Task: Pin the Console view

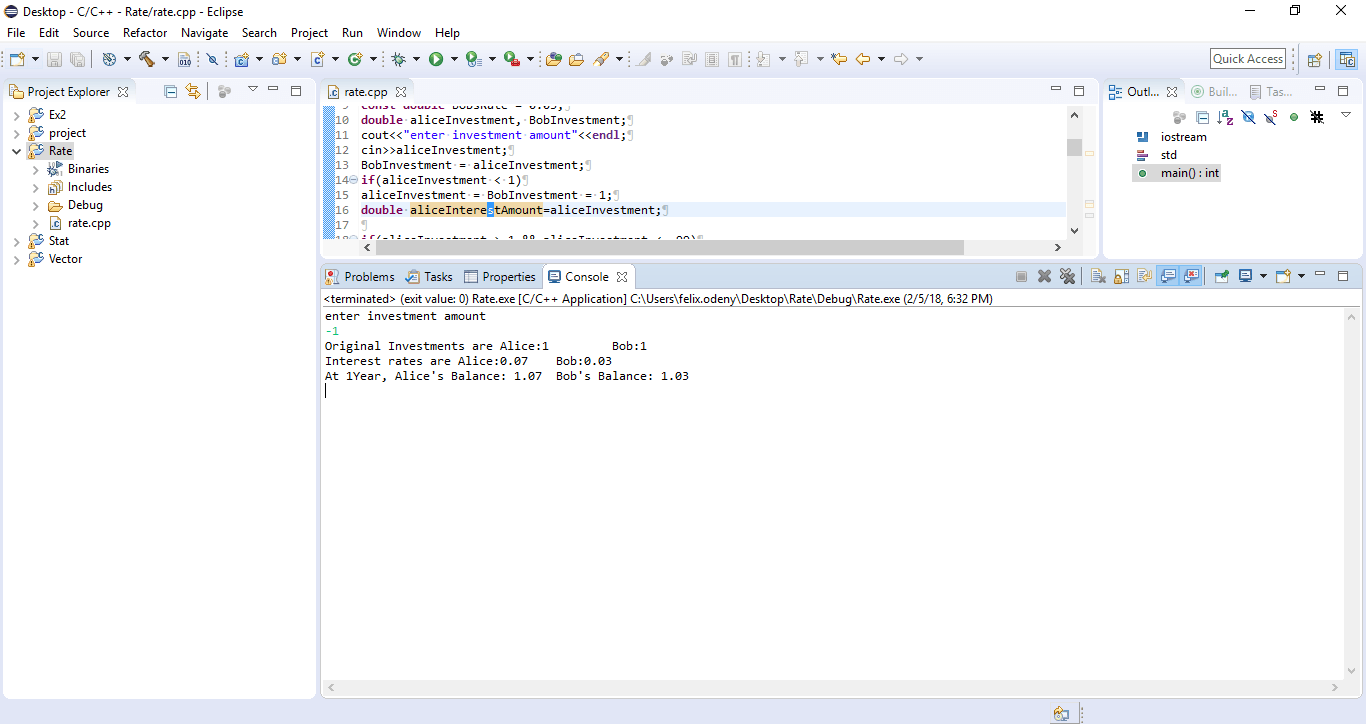Action: [x=1222, y=276]
